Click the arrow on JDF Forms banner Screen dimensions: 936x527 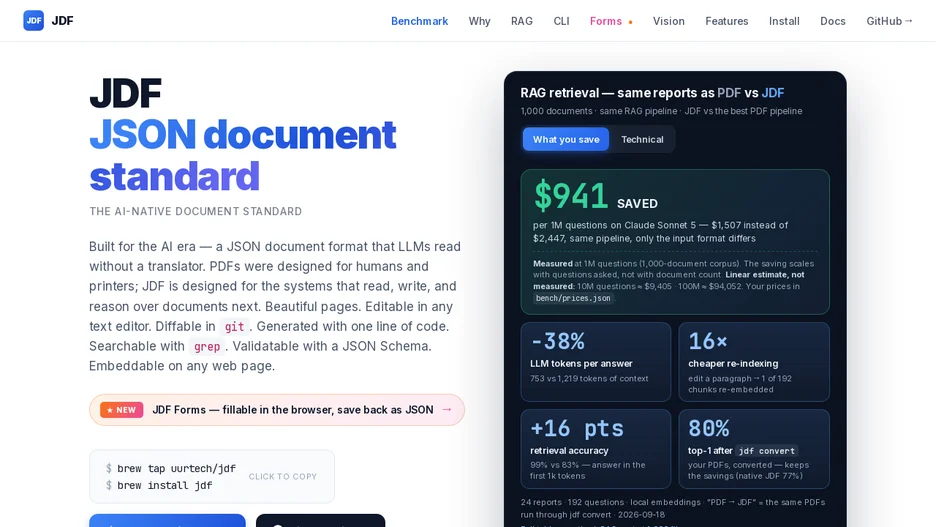point(447,409)
